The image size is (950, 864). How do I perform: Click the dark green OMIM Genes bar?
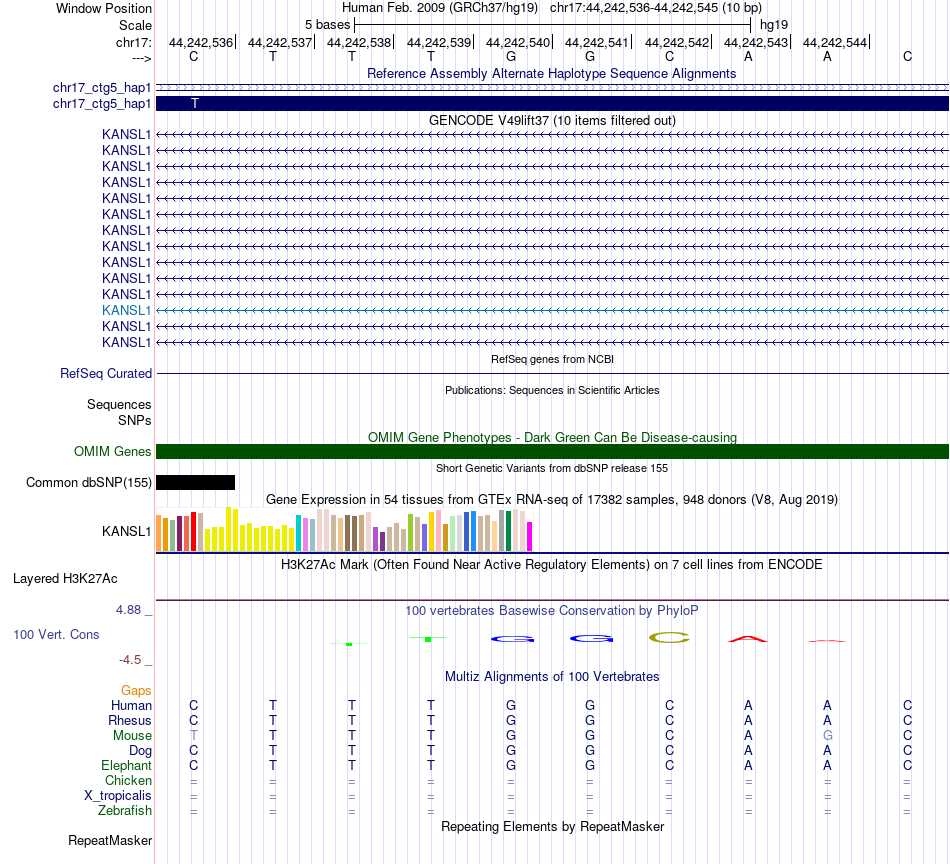(x=552, y=451)
